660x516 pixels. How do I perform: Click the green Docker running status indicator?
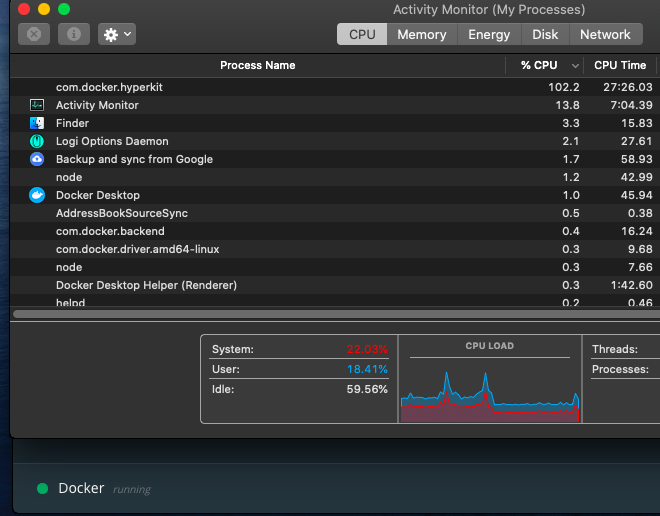[x=43, y=488]
